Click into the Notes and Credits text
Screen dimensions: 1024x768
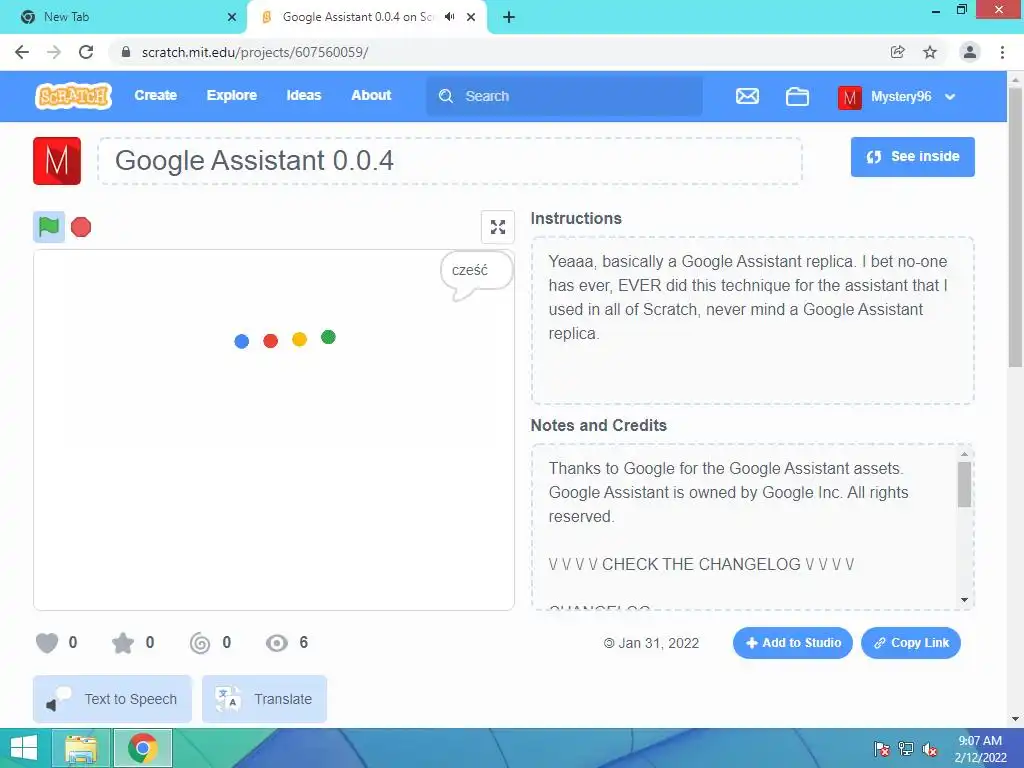point(744,527)
